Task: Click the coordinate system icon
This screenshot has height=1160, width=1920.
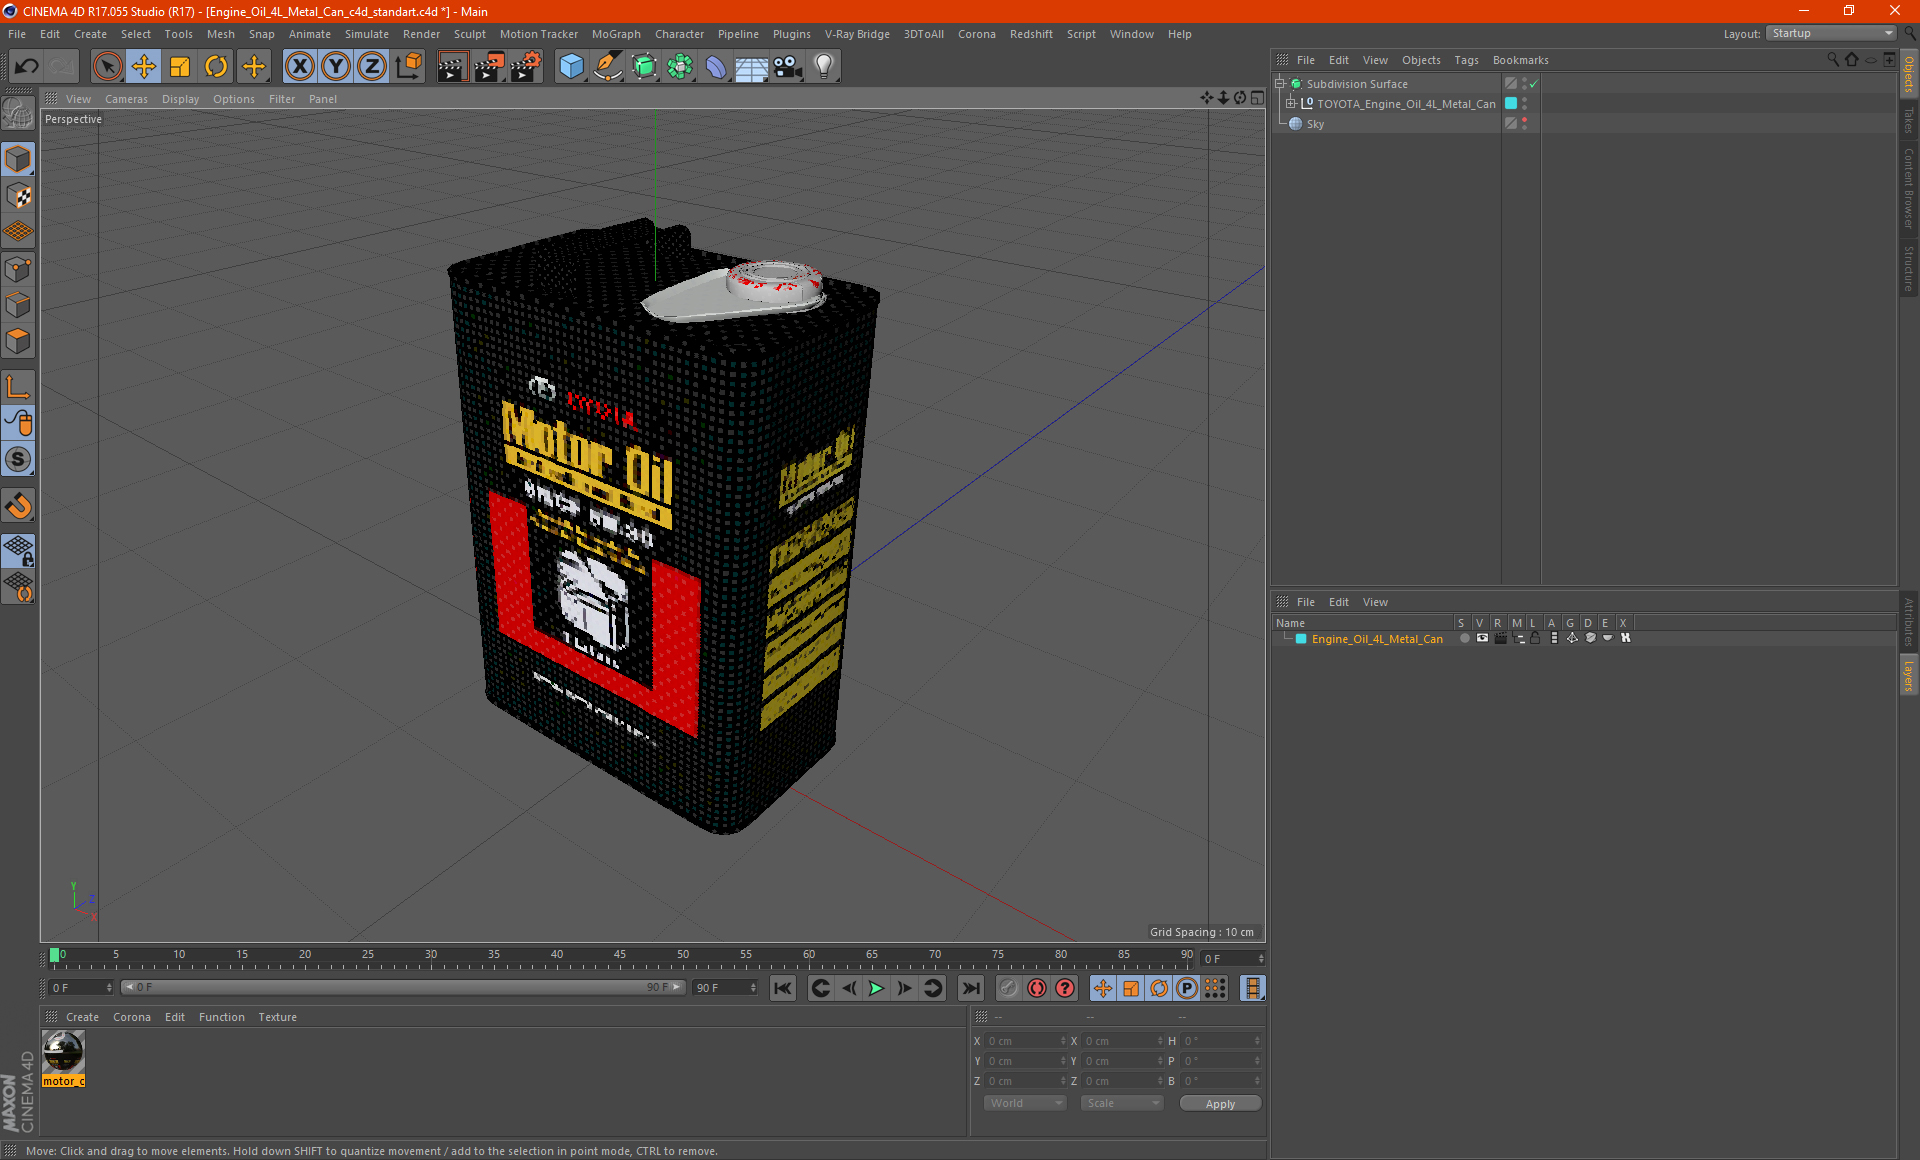Action: coord(409,67)
